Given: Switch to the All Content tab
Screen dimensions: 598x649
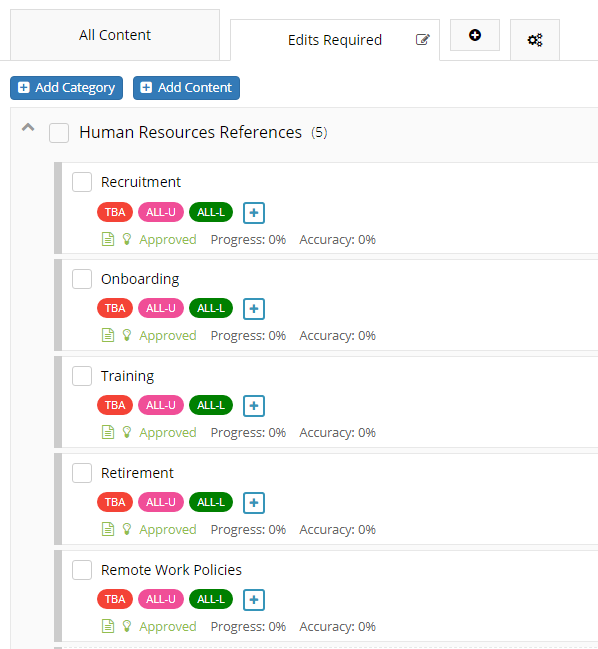Looking at the screenshot, I should click(x=115, y=35).
